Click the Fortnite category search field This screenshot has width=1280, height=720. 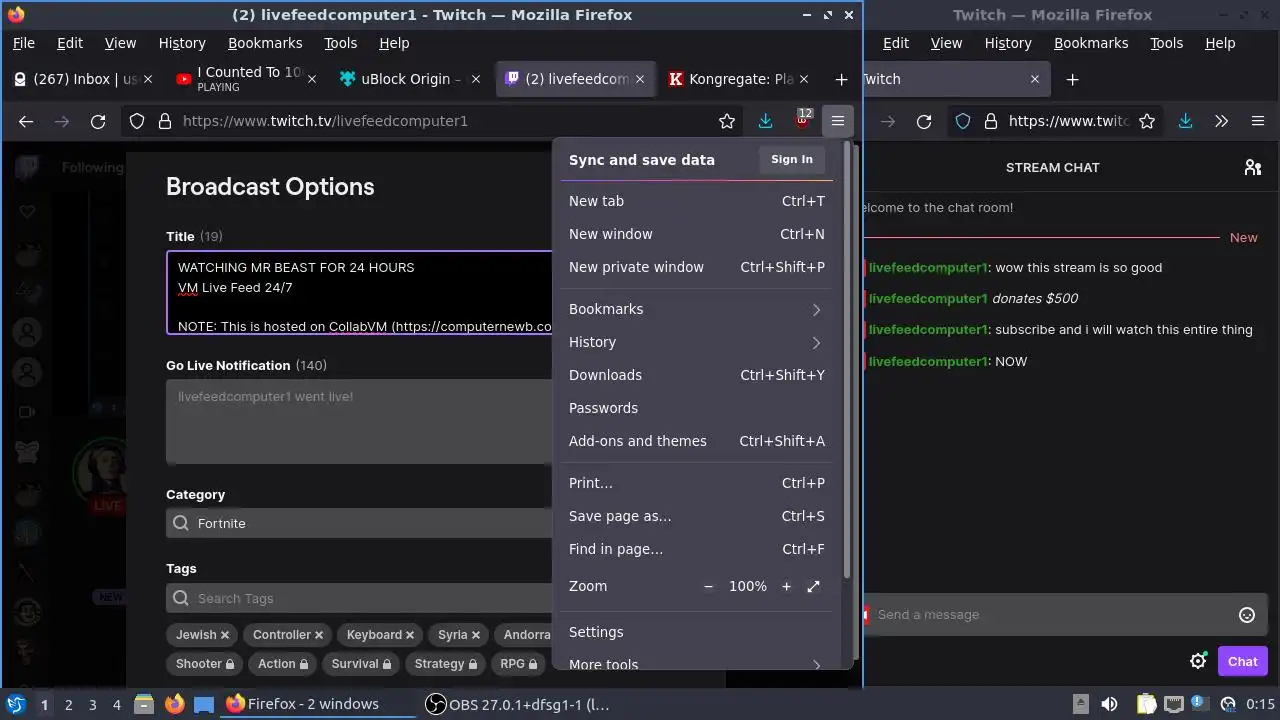(360, 523)
